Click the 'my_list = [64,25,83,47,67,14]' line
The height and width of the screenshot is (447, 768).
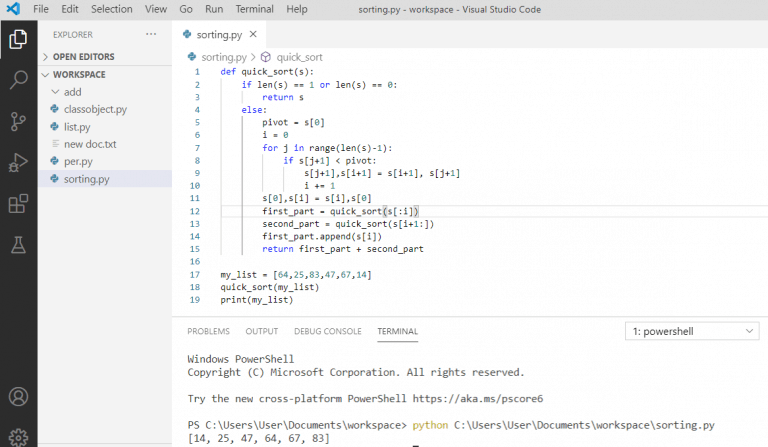coord(296,275)
